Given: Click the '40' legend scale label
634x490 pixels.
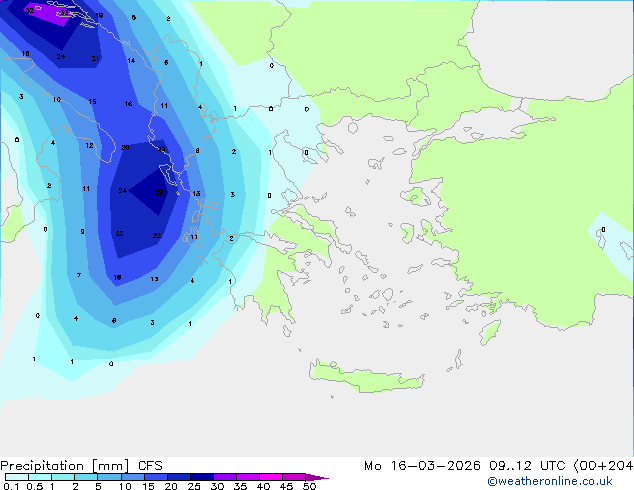Looking at the screenshot, I should pyautogui.click(x=263, y=486).
